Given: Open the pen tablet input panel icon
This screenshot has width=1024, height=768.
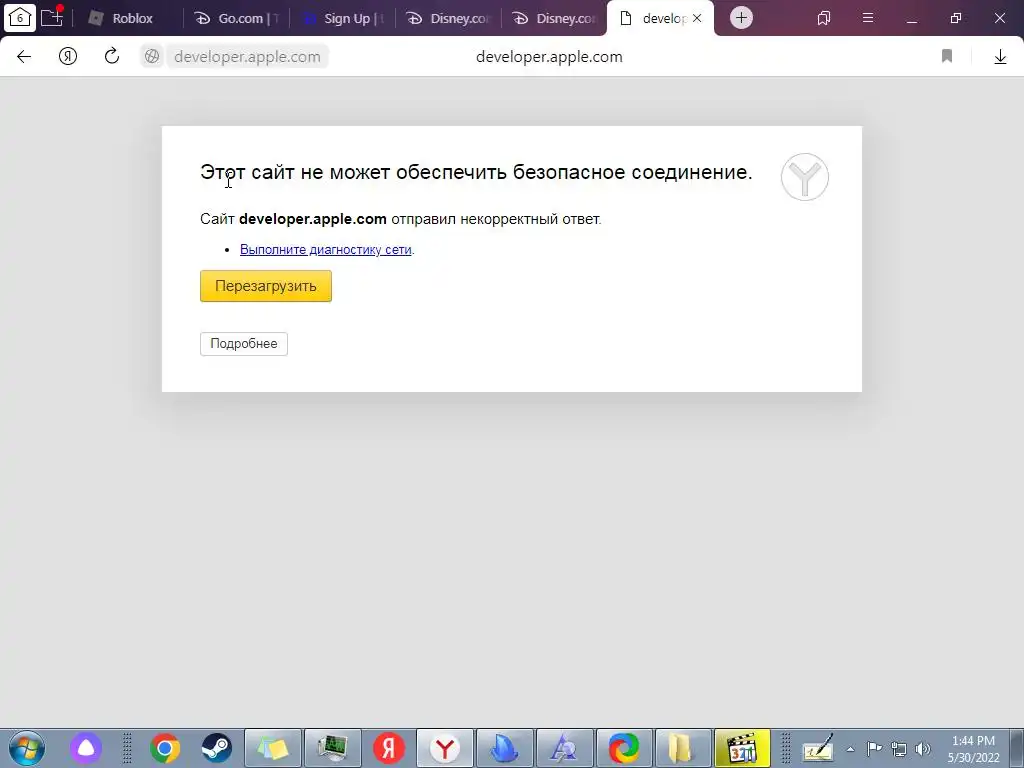Looking at the screenshot, I should click(x=818, y=748).
